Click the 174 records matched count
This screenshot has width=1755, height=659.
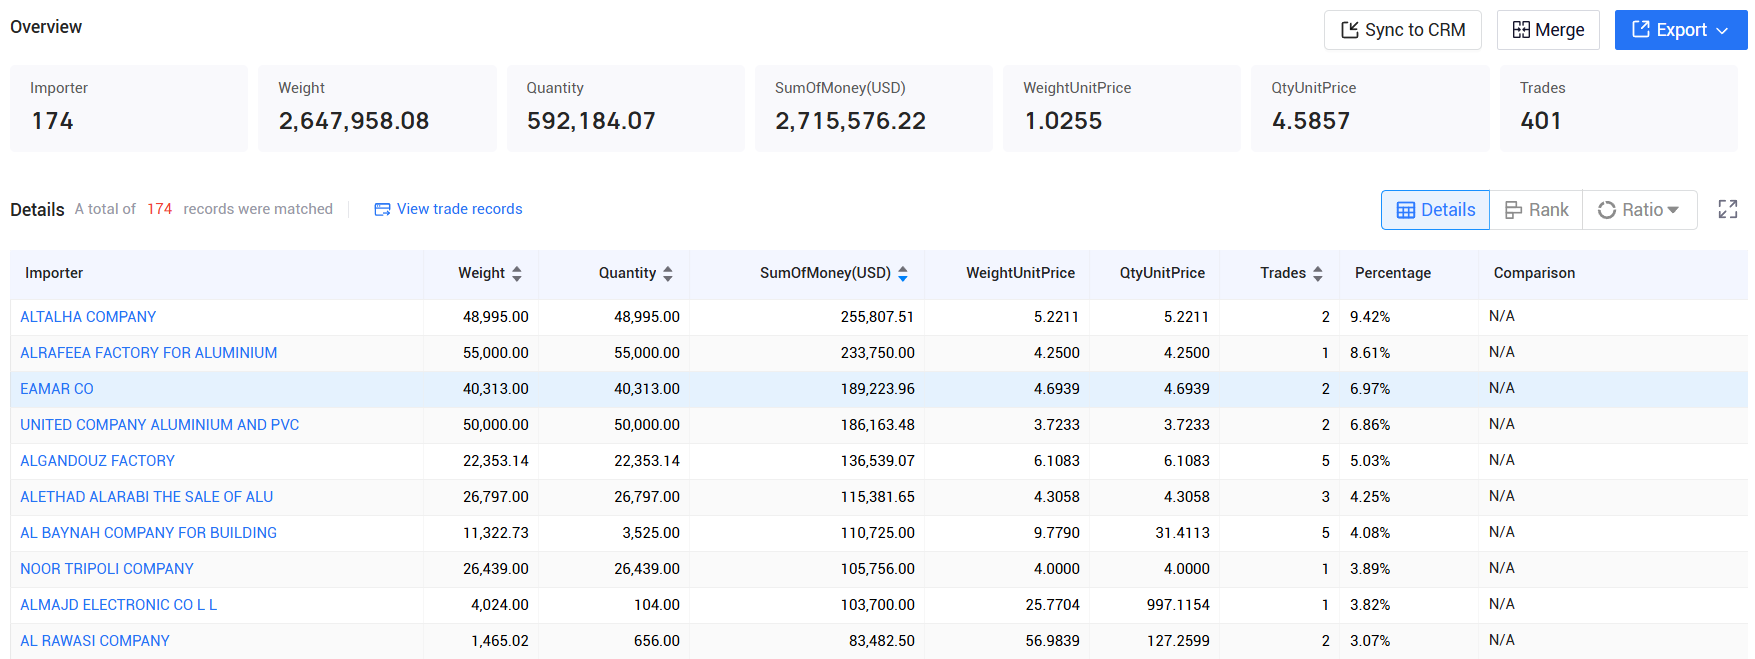(159, 209)
